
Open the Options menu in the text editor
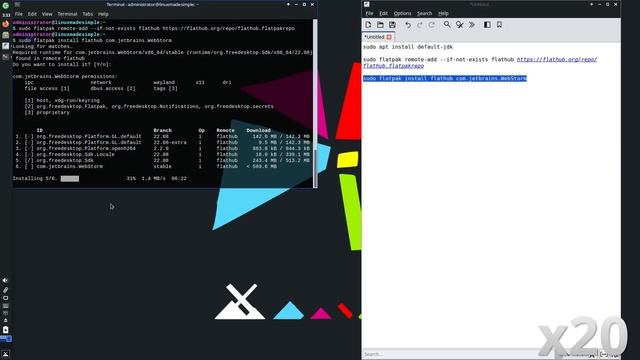(402, 13)
